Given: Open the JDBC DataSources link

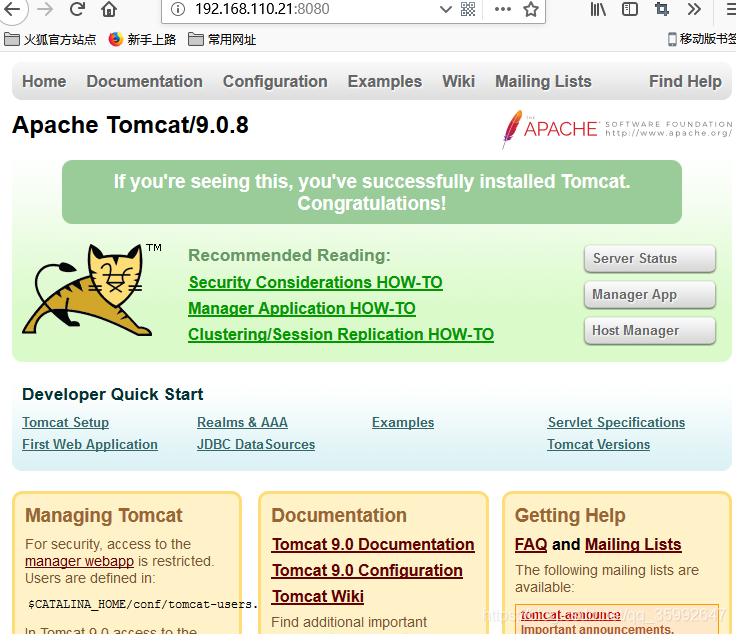Looking at the screenshot, I should (256, 444).
